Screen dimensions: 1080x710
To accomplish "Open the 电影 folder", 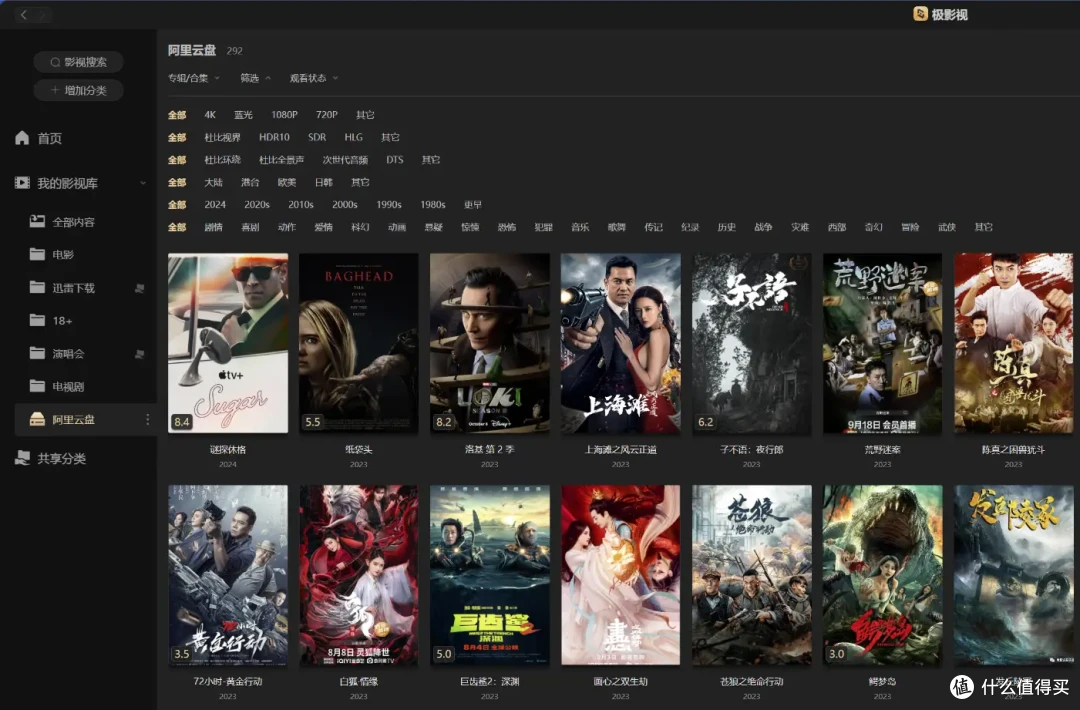I will click(52, 254).
